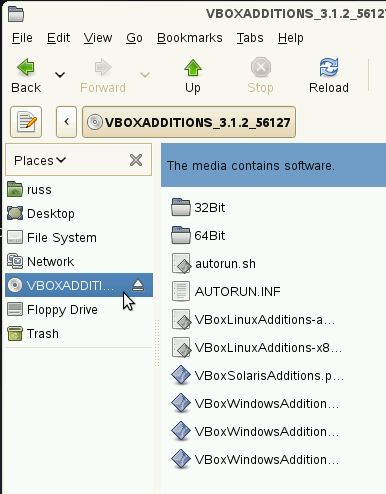
Task: Open the Tabs menu
Action: point(250,38)
